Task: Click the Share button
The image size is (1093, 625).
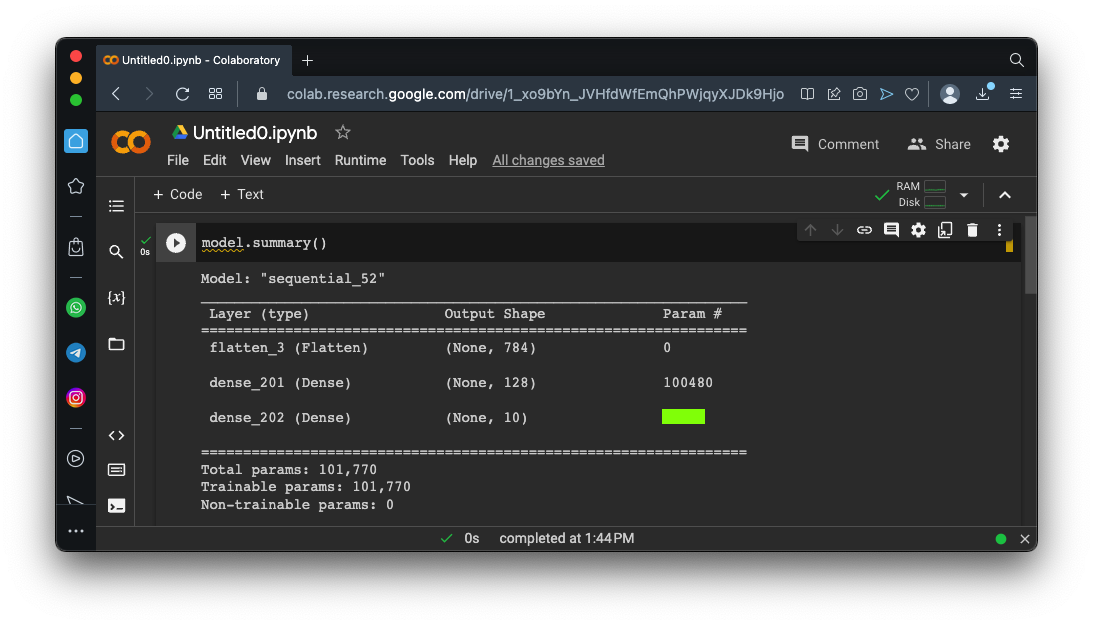Action: click(939, 144)
